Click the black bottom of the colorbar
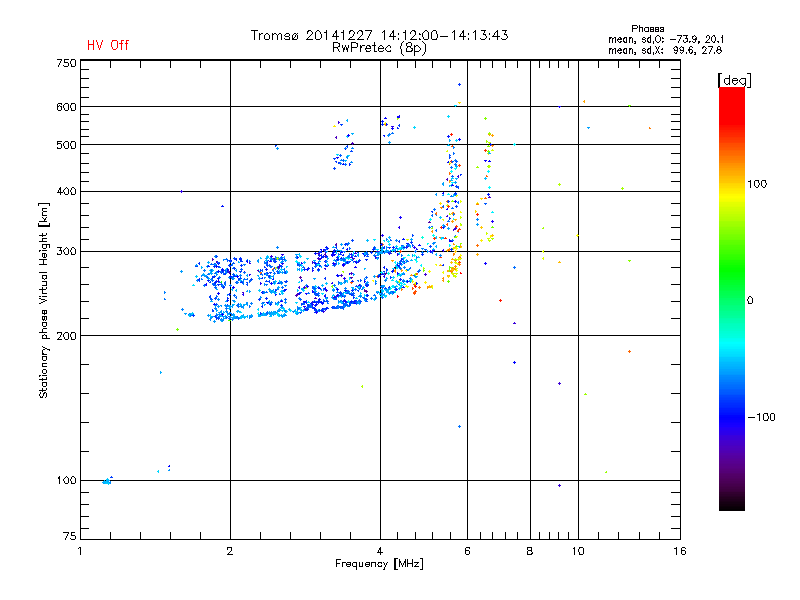The width and height of the screenshot is (800, 600). [732, 503]
